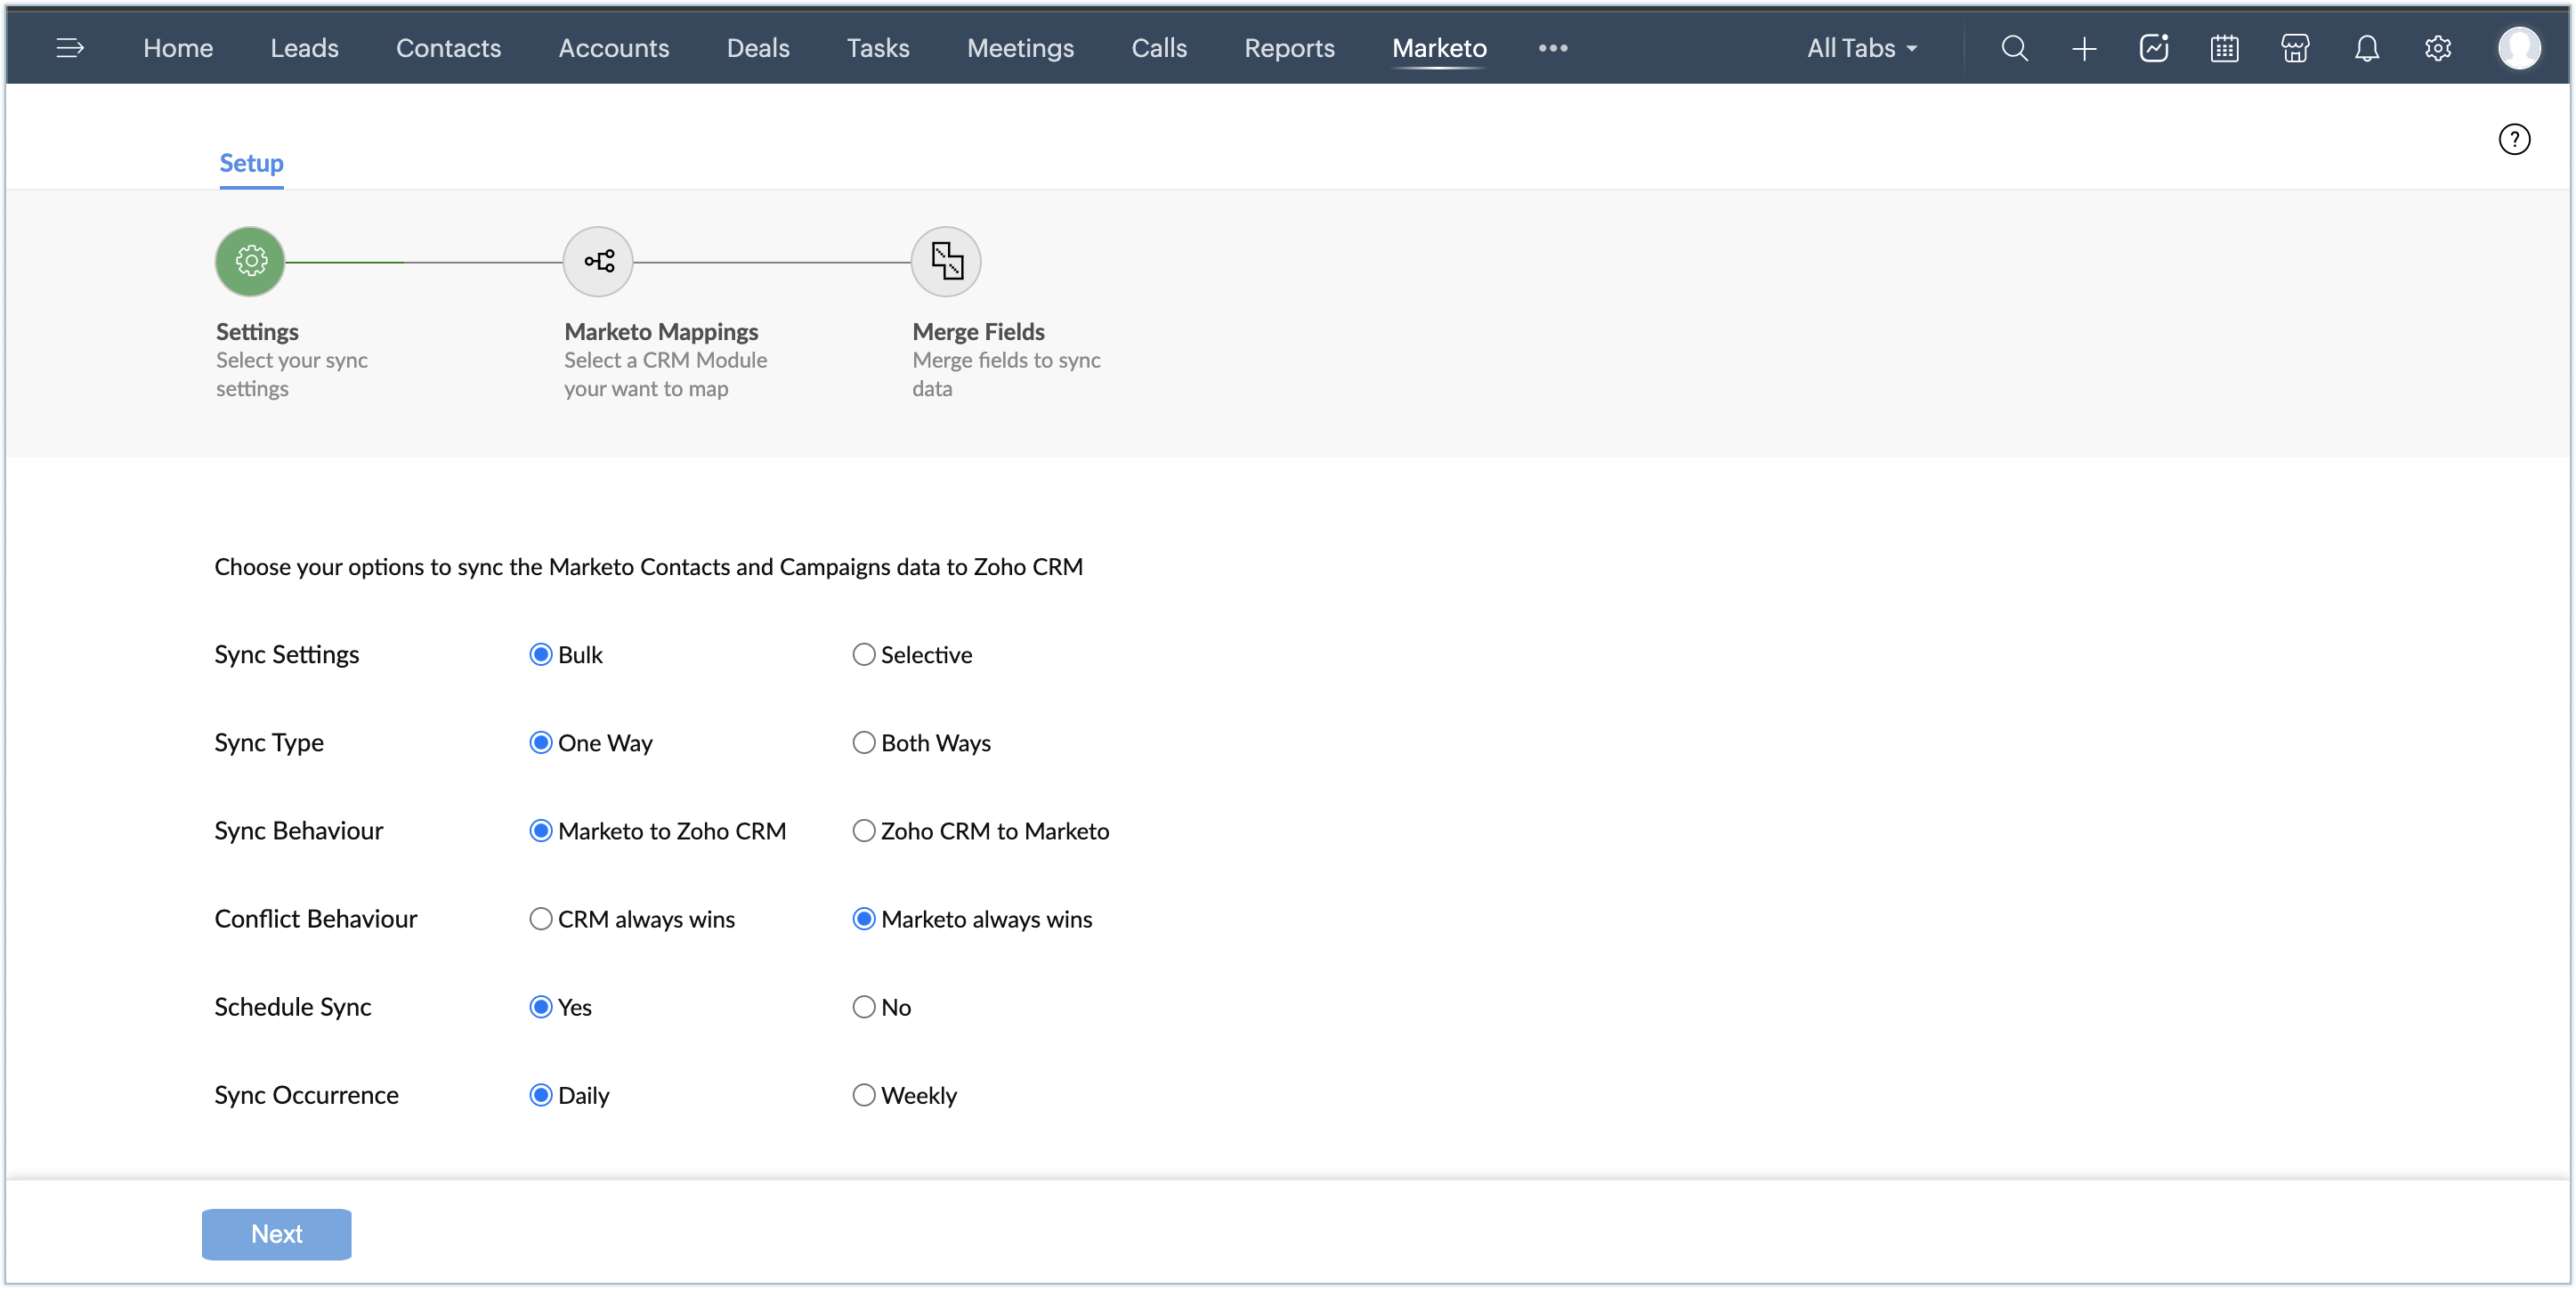Select the Selective sync settings option
Viewport: 2576px width, 1289px height.
click(x=864, y=655)
